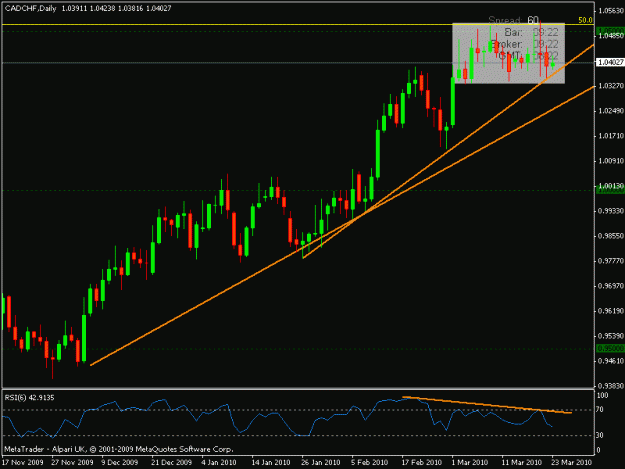Click the 0.96190 price axis label
Screen dimensions: 625x469
611,311
